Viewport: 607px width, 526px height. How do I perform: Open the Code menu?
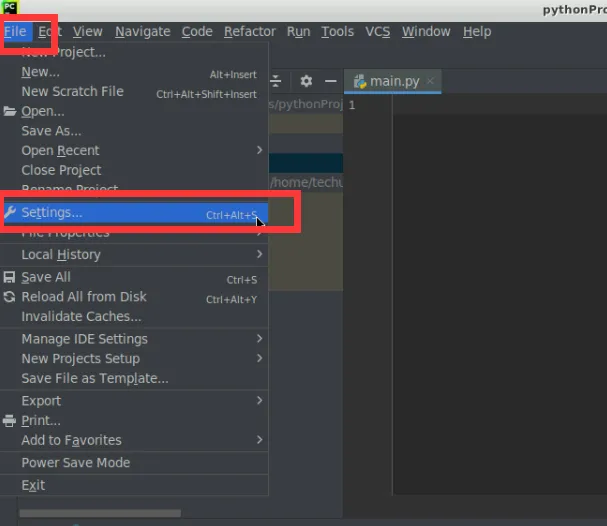click(x=197, y=31)
